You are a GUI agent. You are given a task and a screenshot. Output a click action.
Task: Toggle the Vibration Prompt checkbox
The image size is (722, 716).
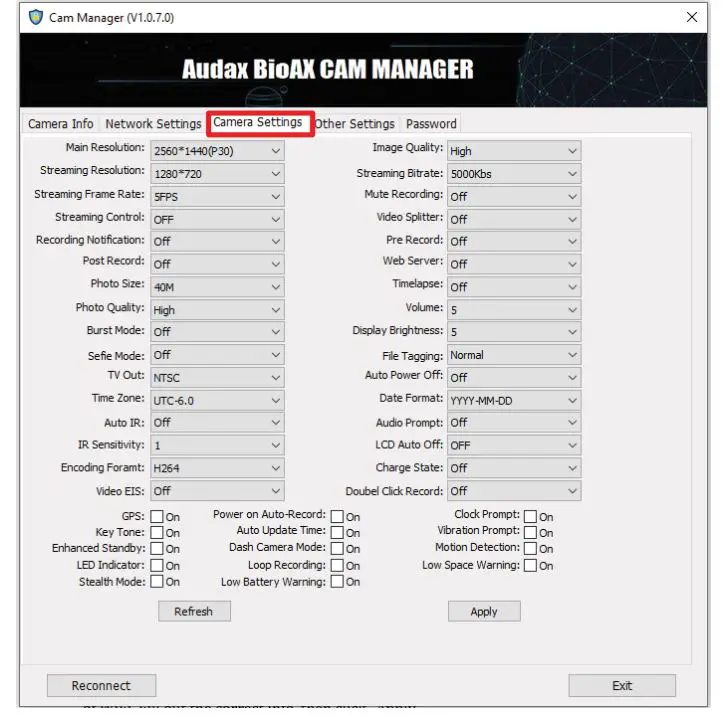click(x=530, y=532)
